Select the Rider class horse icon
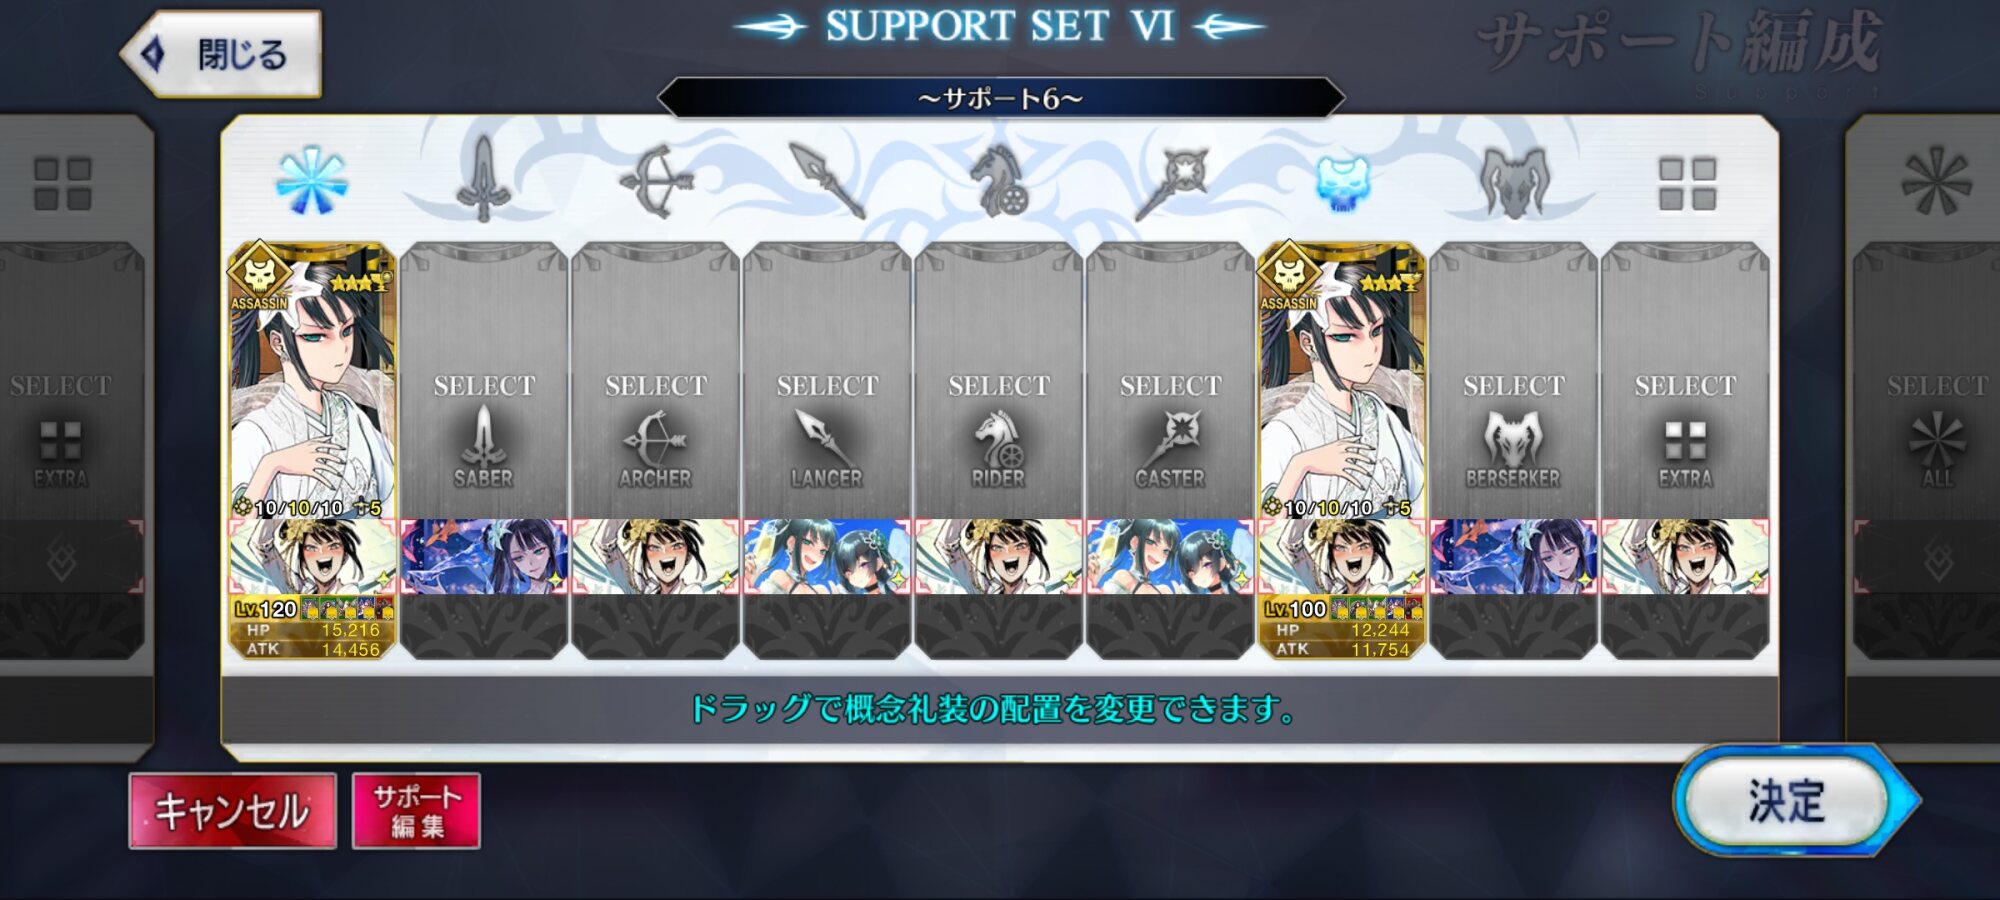2000x900 pixels. [x=998, y=181]
